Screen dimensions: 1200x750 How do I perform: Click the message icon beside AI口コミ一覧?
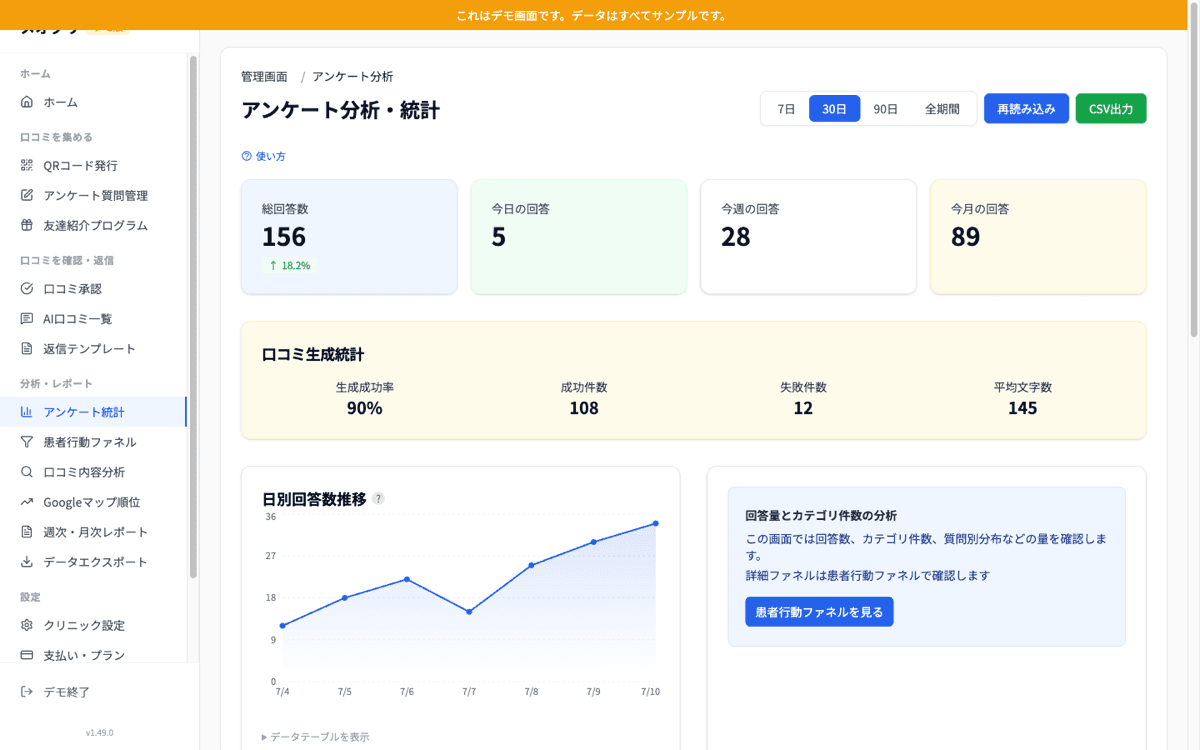pyautogui.click(x=27, y=318)
